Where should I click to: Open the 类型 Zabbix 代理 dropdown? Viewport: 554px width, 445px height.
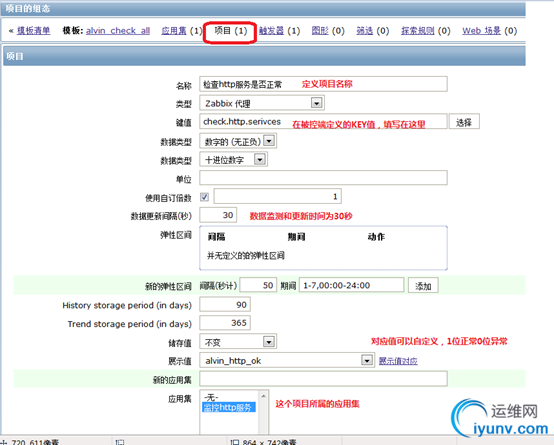262,103
